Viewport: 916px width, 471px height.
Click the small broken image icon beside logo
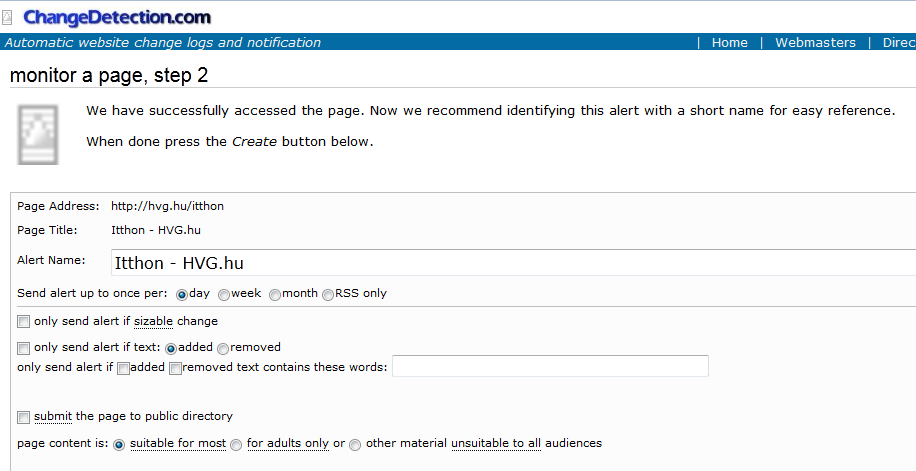point(6,18)
